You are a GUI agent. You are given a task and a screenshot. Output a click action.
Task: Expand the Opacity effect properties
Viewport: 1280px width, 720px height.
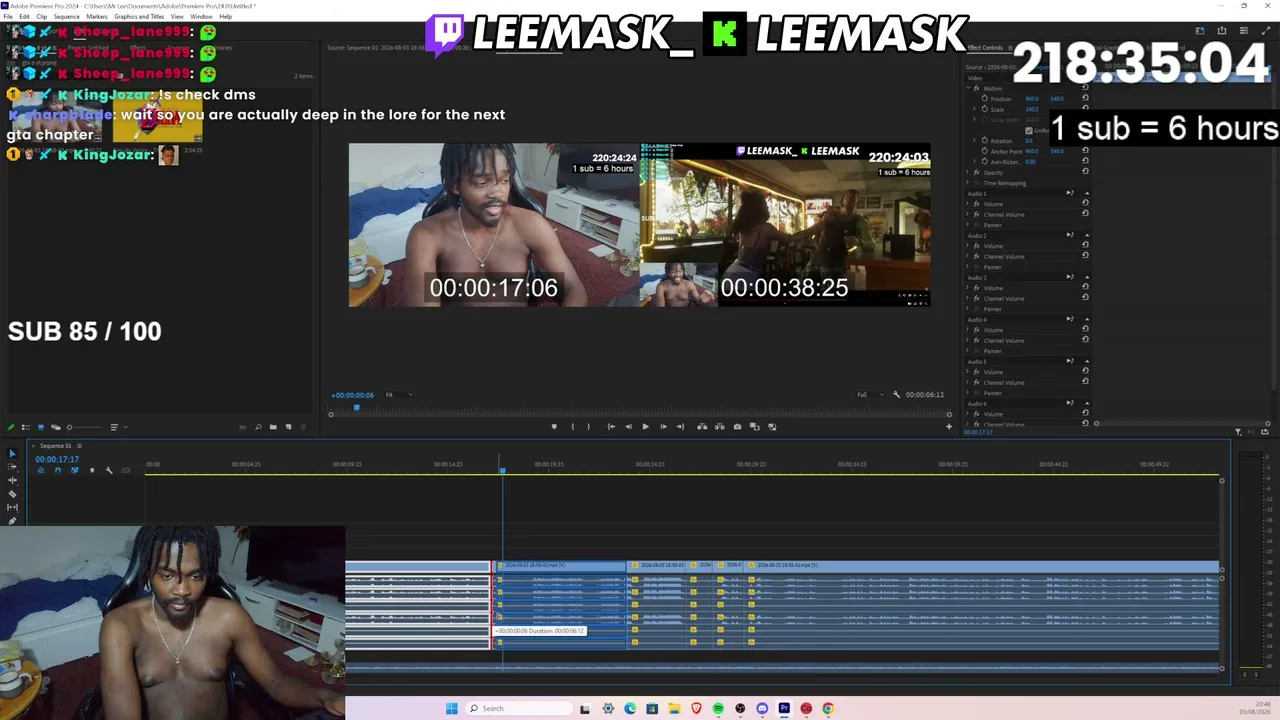[968, 173]
